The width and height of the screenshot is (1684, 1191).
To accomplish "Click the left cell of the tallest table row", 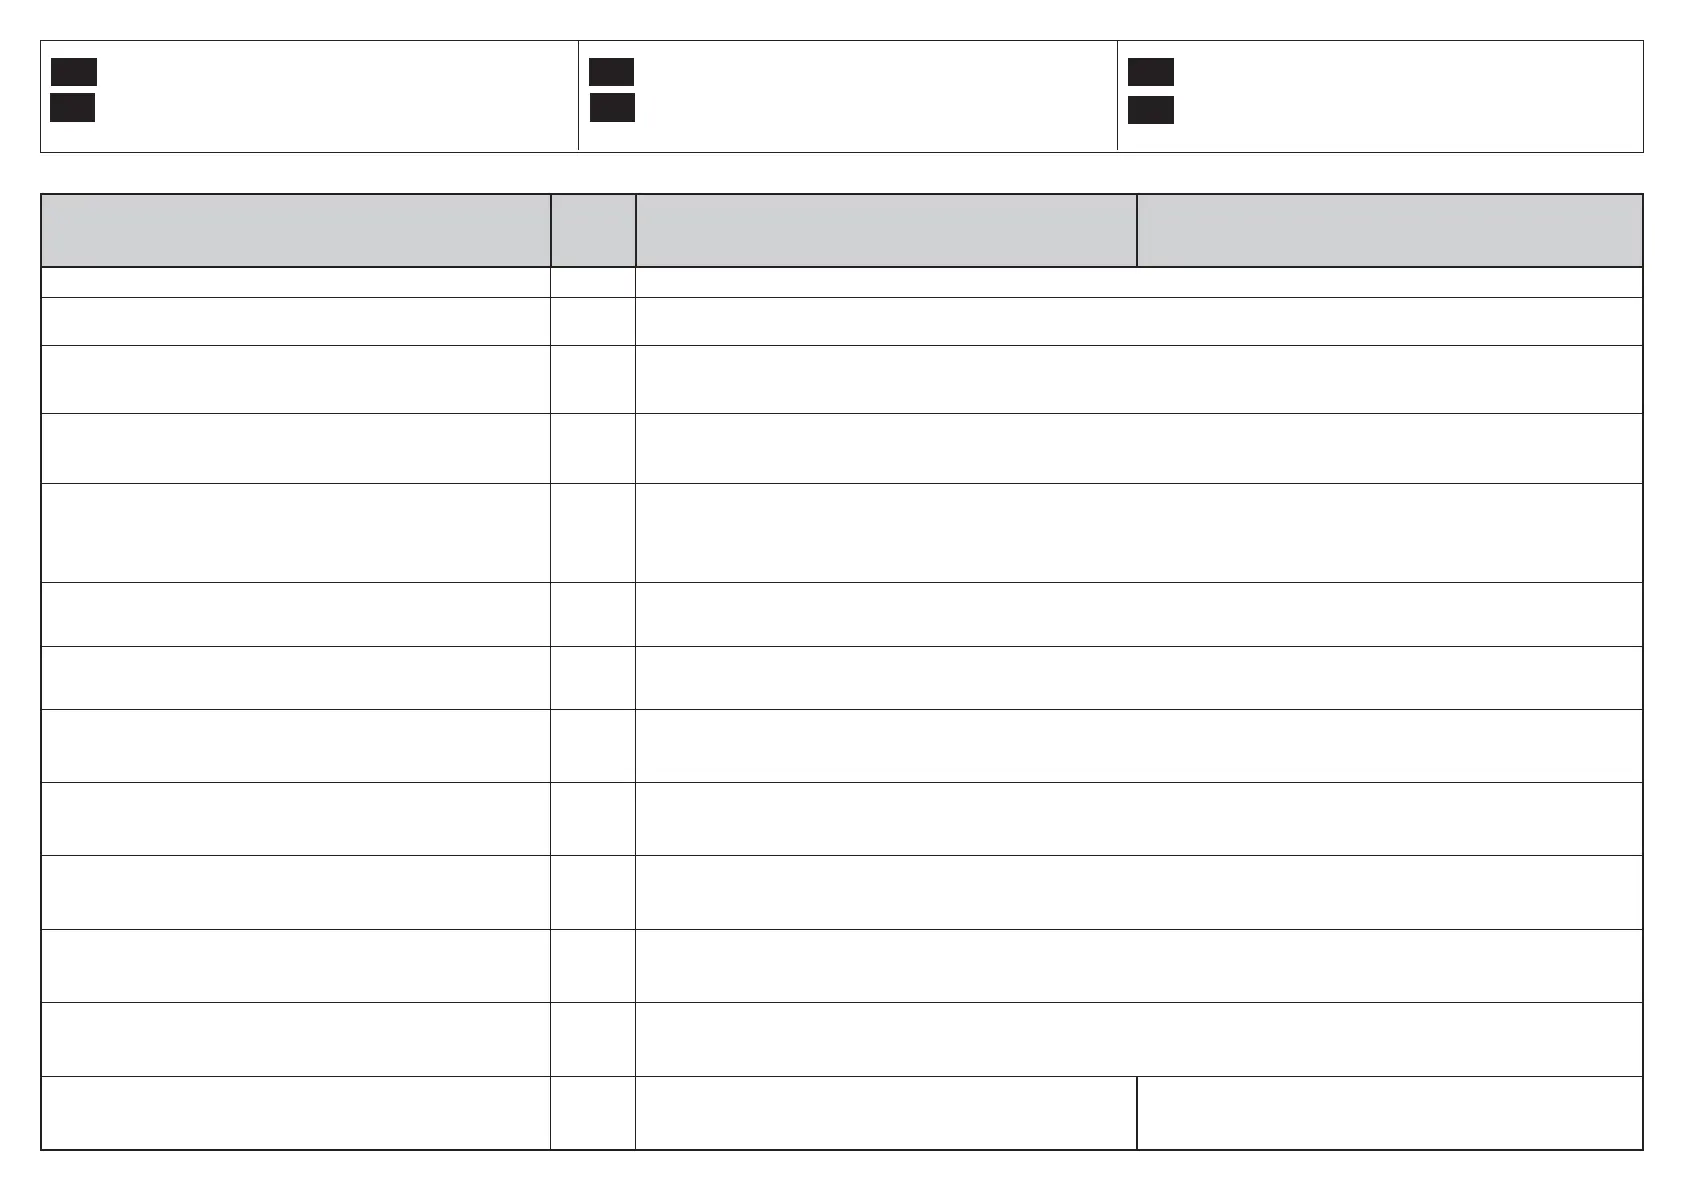I will click(296, 533).
